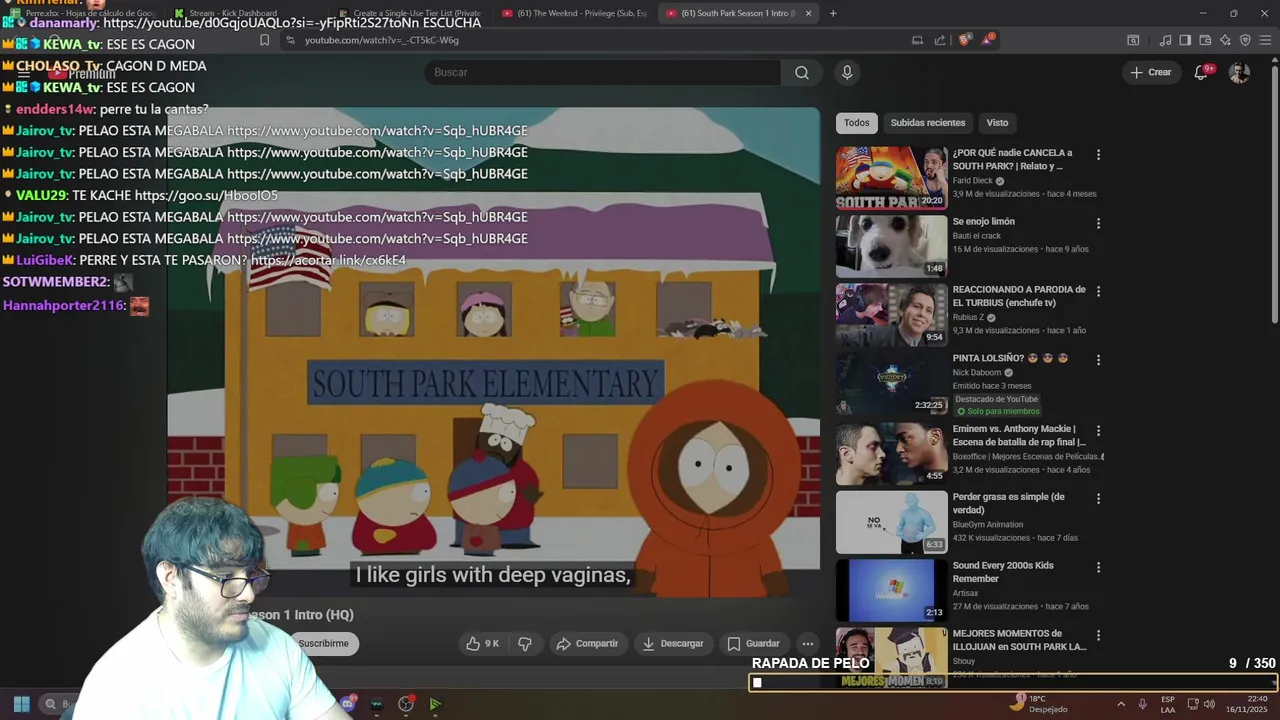This screenshot has height=720, width=1280.
Task: Like the video with thumbs up
Action: pos(482,644)
